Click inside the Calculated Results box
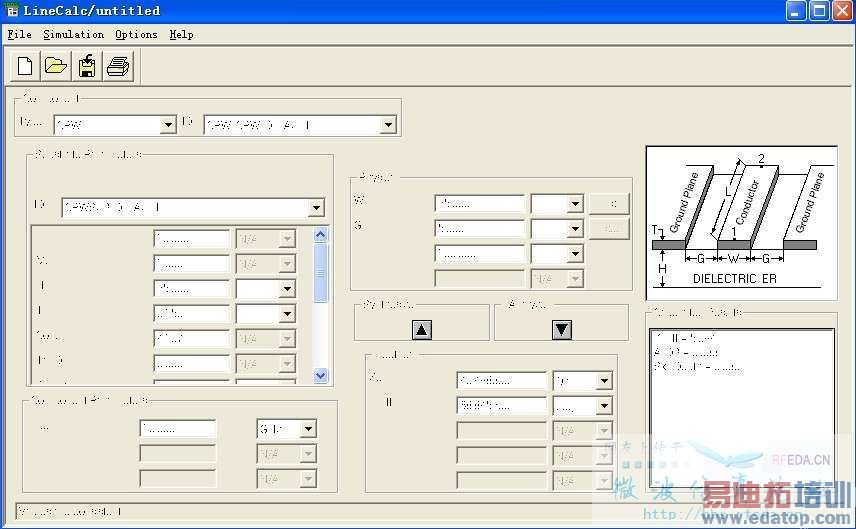This screenshot has height=529, width=856. (x=742, y=407)
